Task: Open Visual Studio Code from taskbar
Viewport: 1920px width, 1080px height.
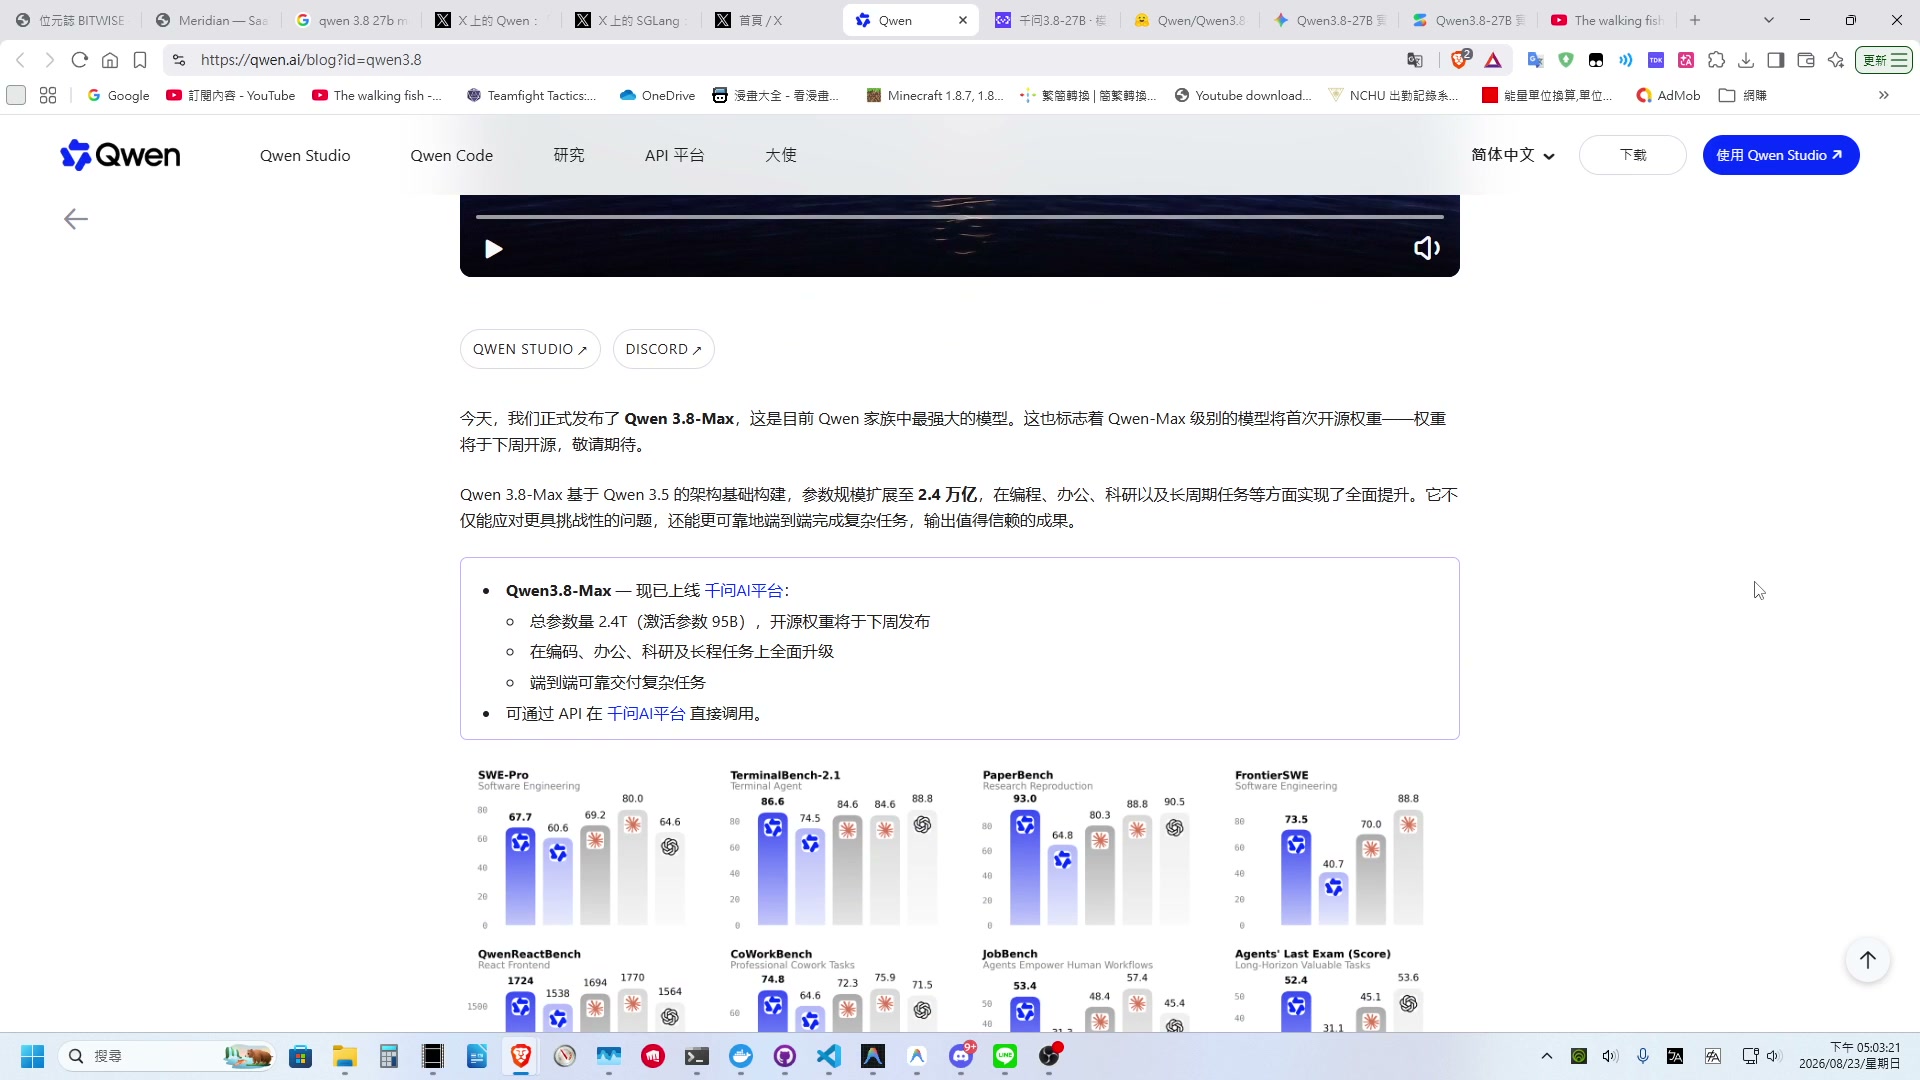Action: 829,1056
